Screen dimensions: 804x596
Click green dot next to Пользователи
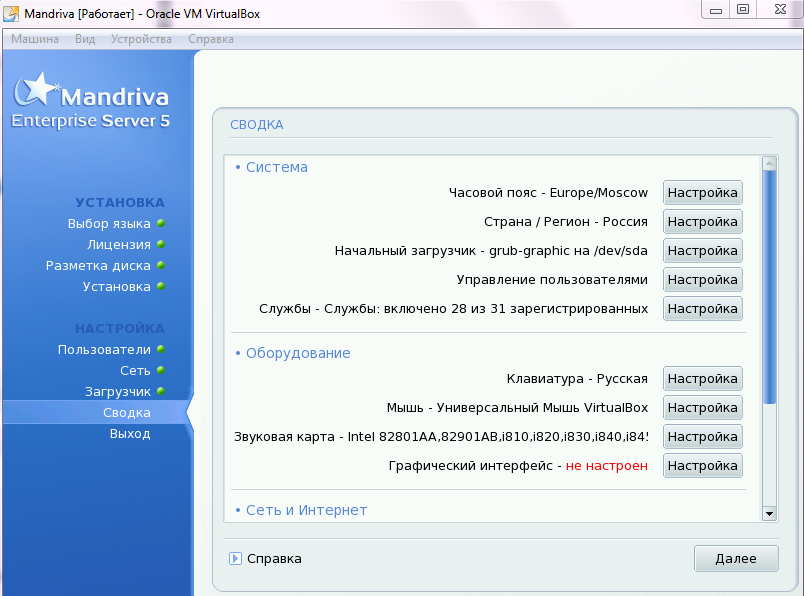pos(161,349)
